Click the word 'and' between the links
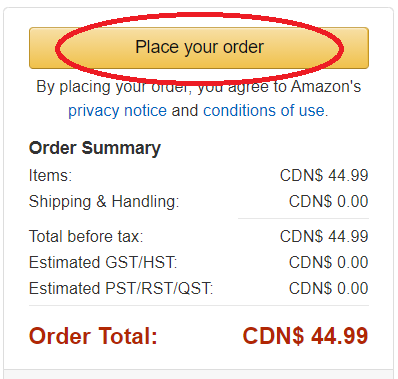The image size is (398, 379). pyautogui.click(x=185, y=111)
